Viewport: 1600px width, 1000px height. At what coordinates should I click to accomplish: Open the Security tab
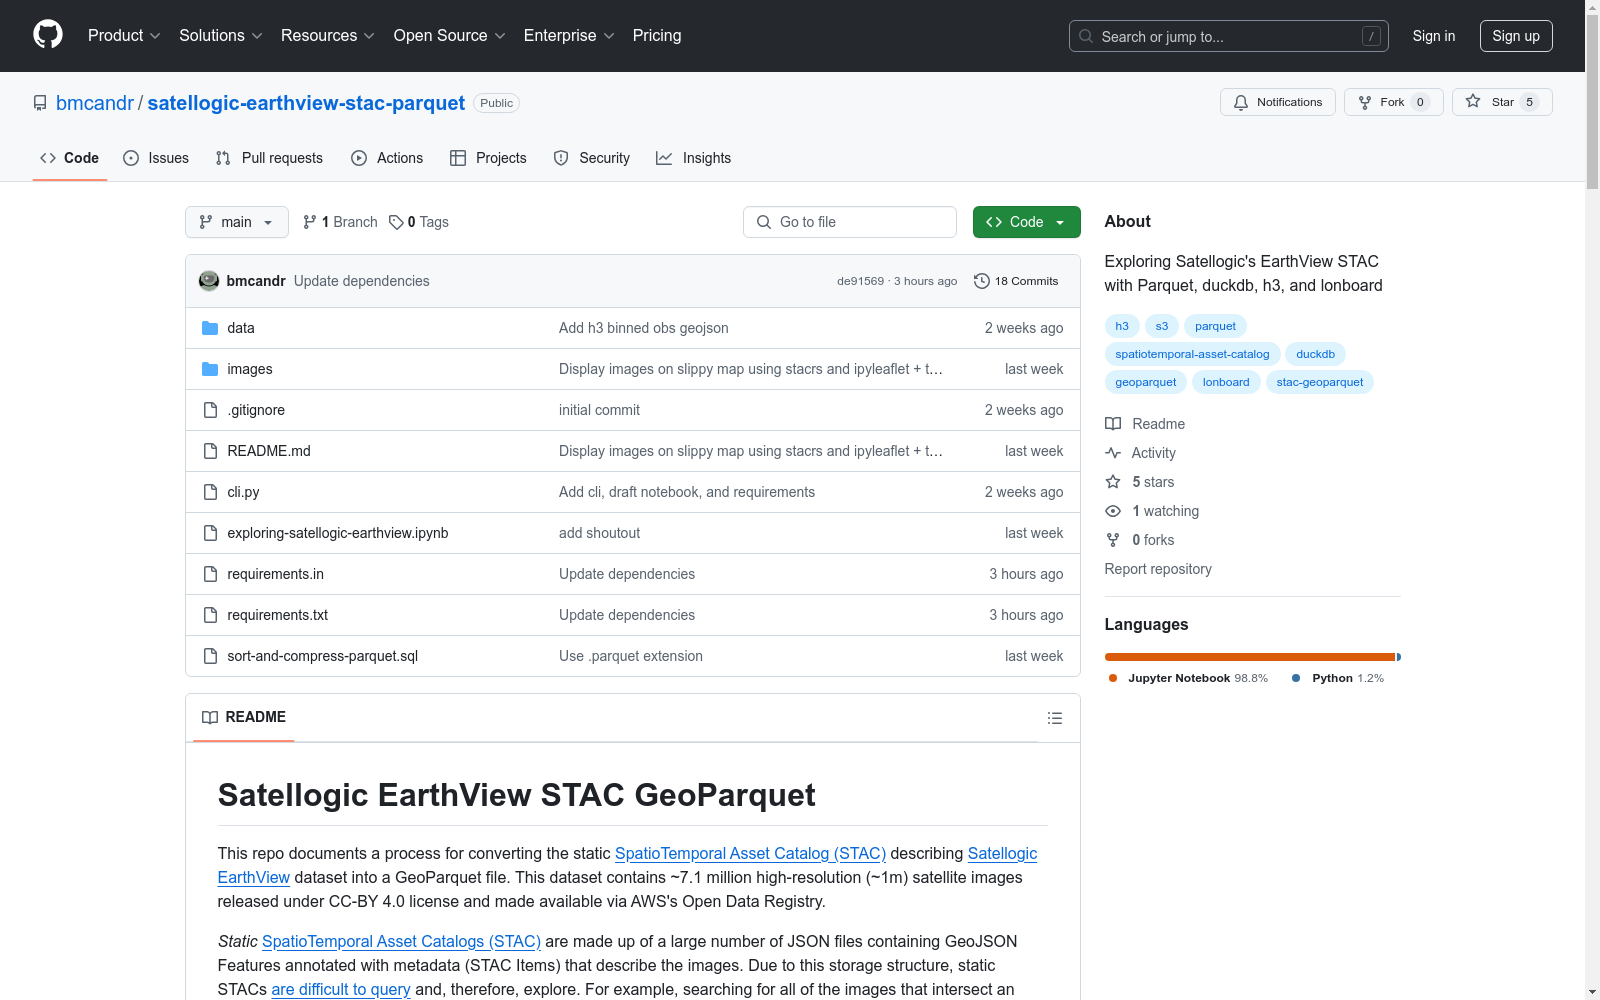click(x=592, y=158)
